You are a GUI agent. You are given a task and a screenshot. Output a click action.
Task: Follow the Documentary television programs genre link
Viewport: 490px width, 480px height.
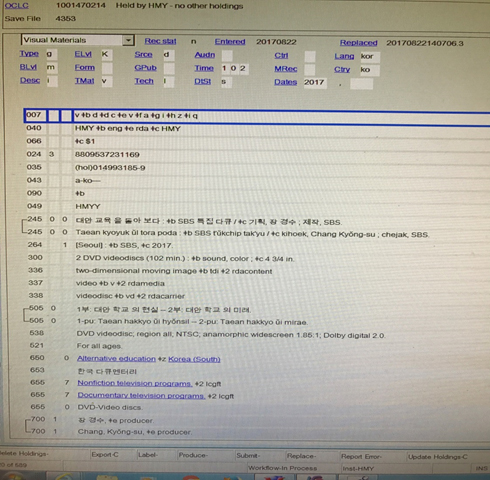141,396
